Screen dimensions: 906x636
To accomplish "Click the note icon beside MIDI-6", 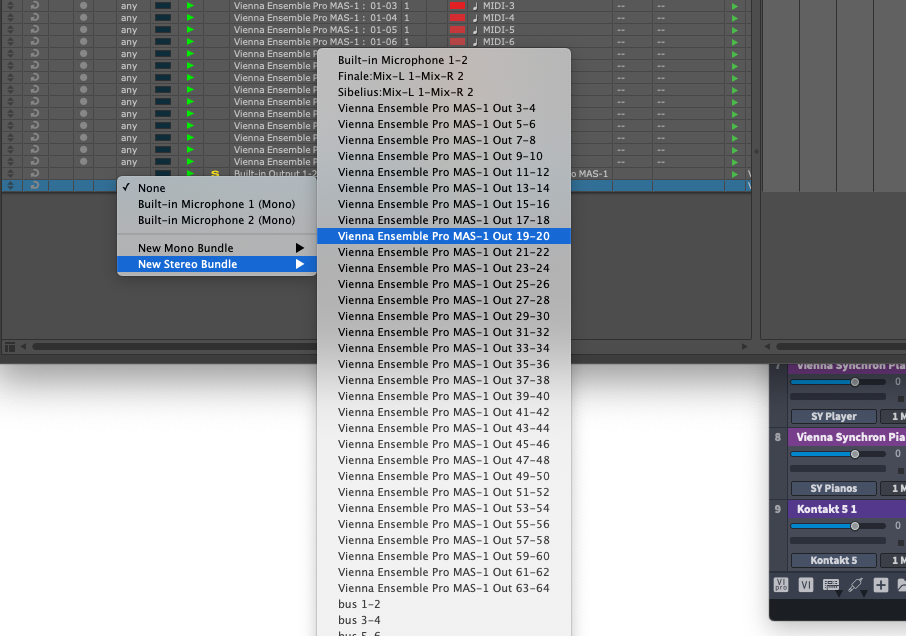I will point(475,42).
